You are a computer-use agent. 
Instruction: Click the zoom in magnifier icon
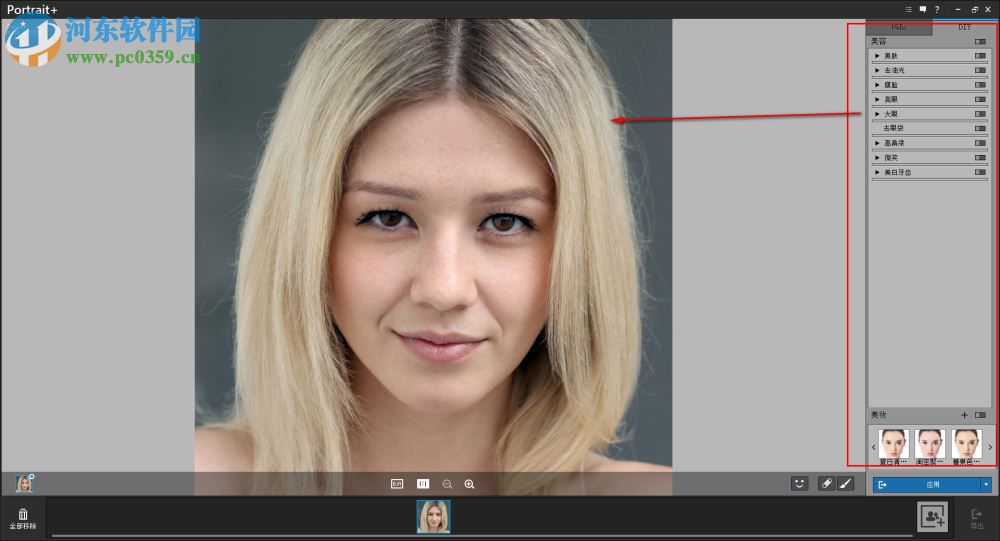(x=469, y=484)
